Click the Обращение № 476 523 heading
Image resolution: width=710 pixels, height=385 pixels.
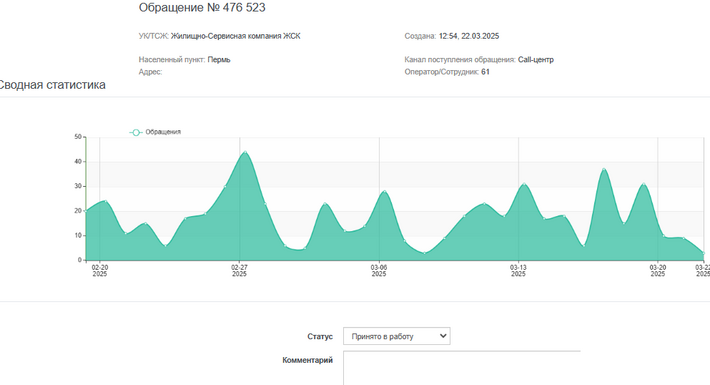tap(202, 8)
